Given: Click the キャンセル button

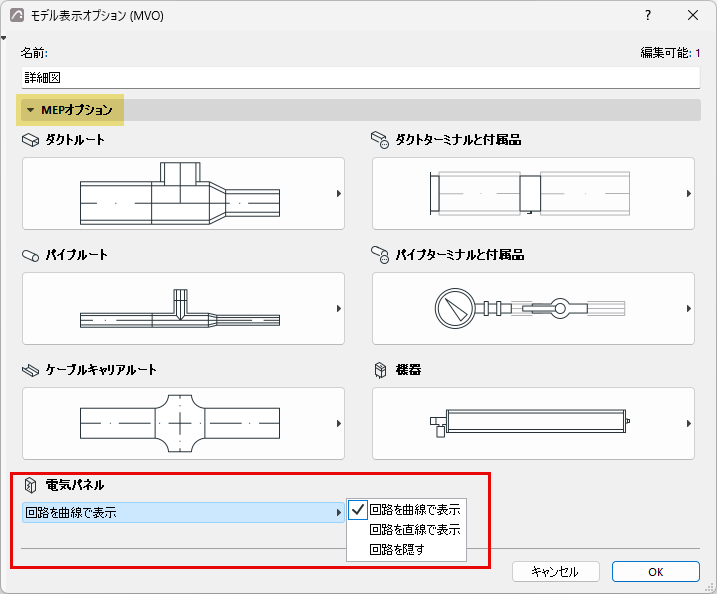Looking at the screenshot, I should tap(556, 572).
